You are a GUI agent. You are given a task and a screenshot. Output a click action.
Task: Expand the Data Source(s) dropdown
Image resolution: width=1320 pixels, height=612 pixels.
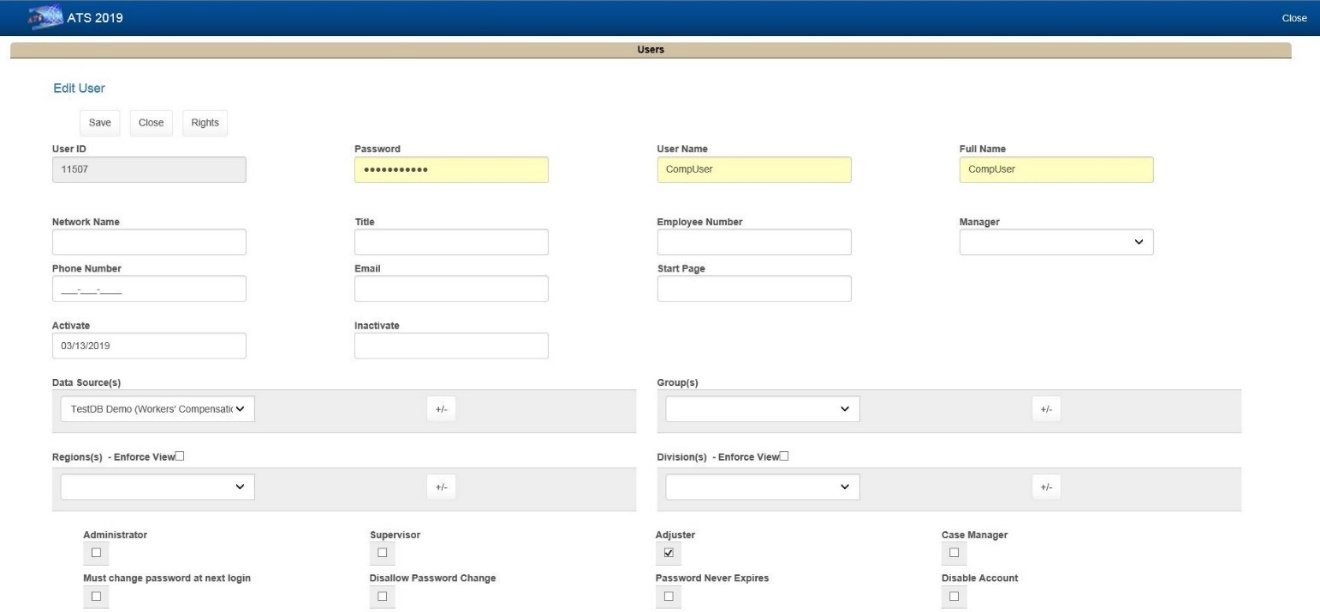tap(157, 408)
